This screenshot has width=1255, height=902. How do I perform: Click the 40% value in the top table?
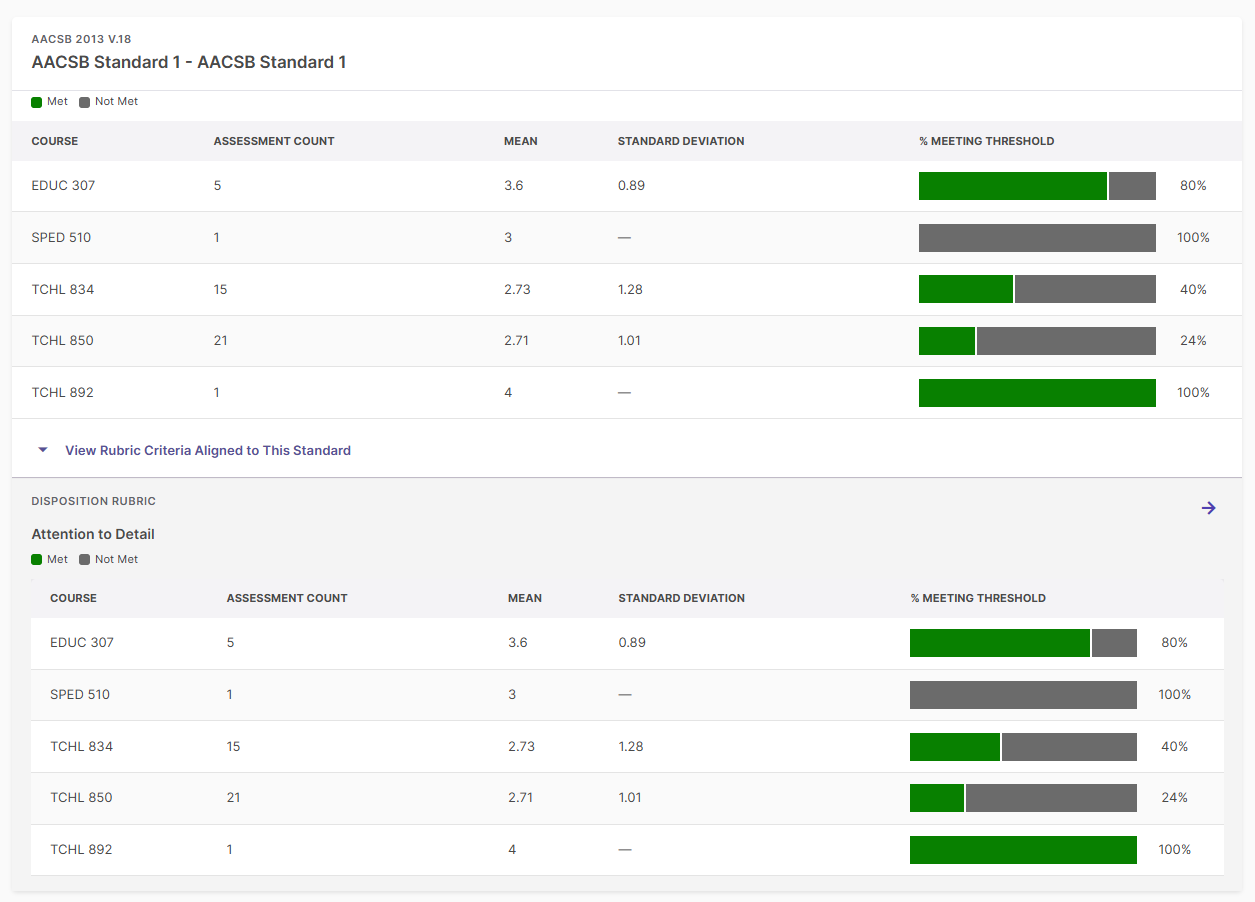click(1193, 290)
